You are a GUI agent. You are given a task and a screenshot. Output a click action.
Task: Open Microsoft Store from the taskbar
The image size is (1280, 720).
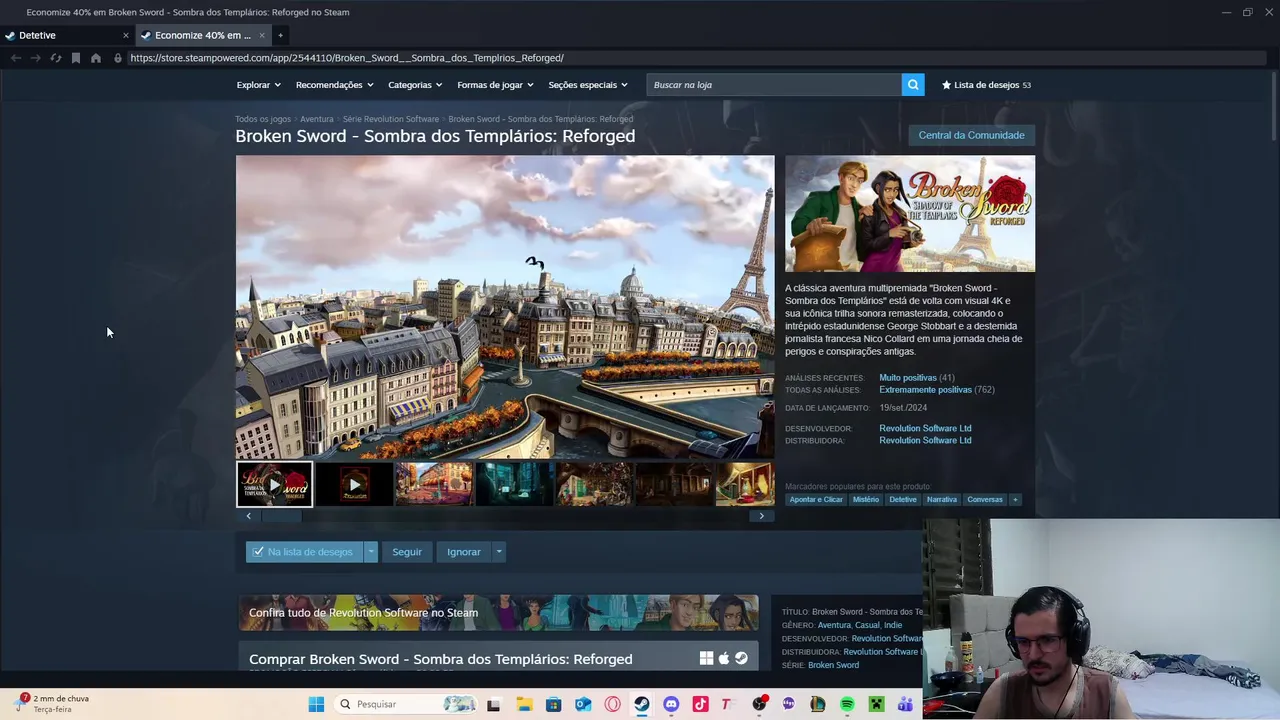coord(553,704)
